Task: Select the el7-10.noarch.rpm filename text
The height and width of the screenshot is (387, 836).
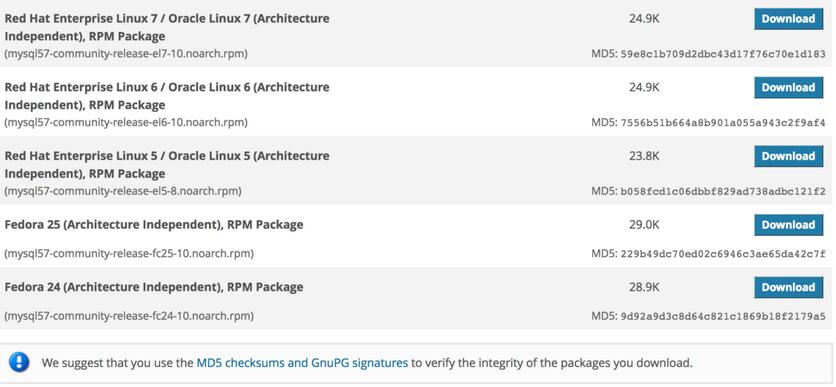Action: coord(126,54)
